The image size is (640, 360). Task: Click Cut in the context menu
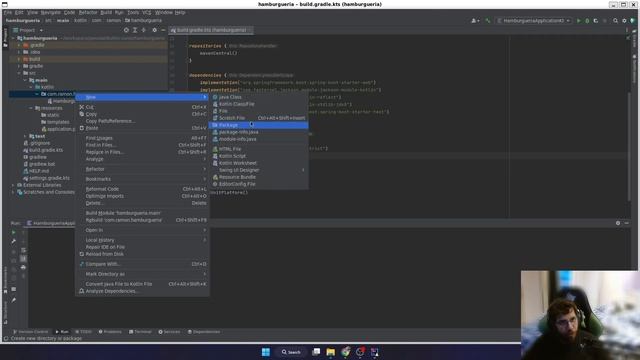point(142,107)
